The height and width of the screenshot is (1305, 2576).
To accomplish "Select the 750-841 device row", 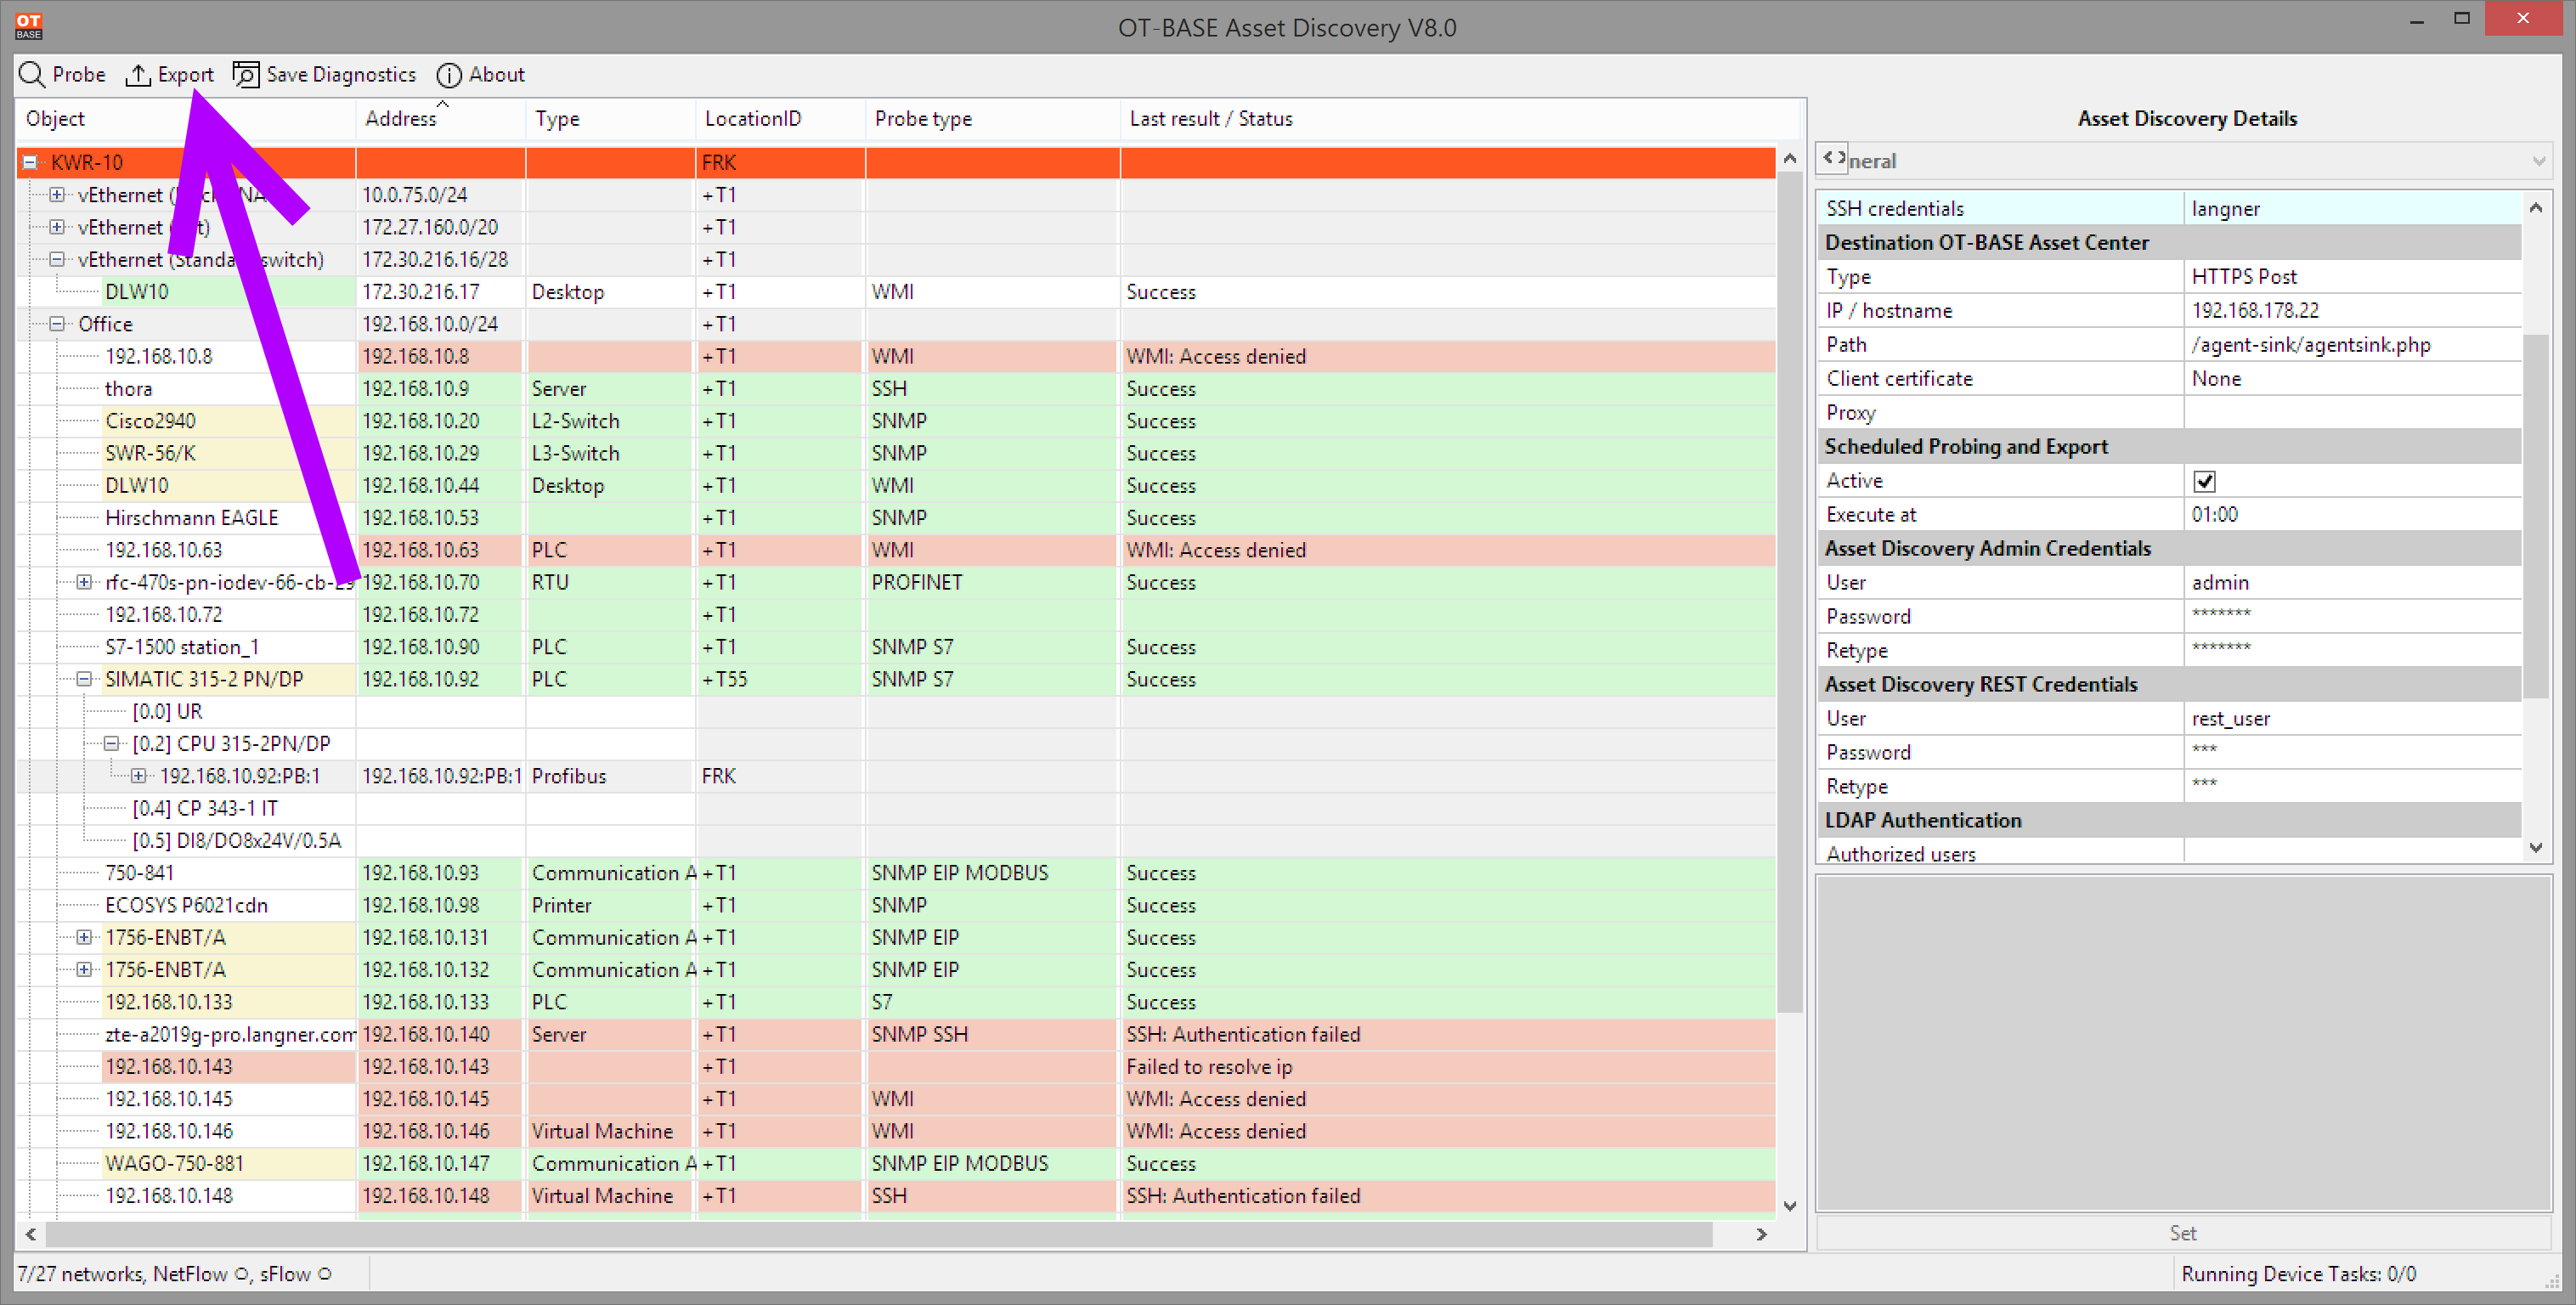I will tap(895, 873).
